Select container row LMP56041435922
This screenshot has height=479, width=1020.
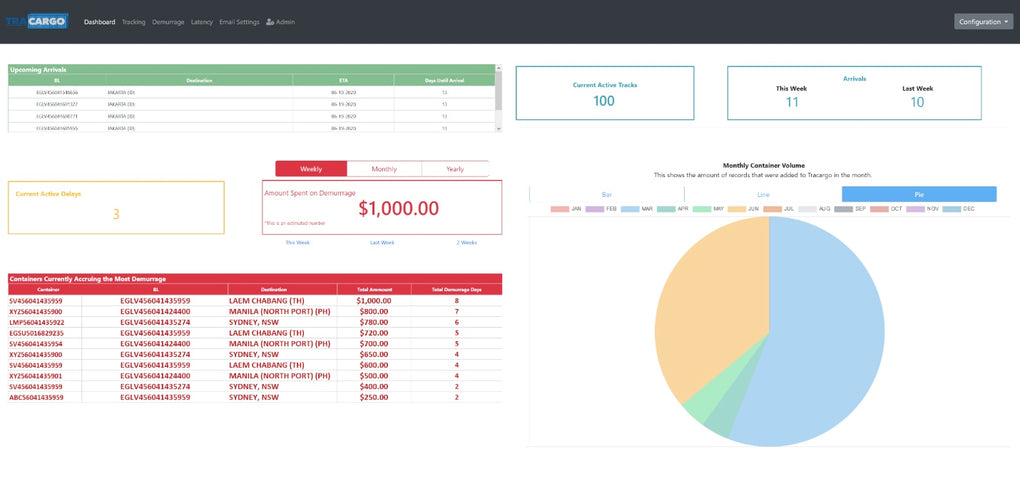click(x=37, y=322)
